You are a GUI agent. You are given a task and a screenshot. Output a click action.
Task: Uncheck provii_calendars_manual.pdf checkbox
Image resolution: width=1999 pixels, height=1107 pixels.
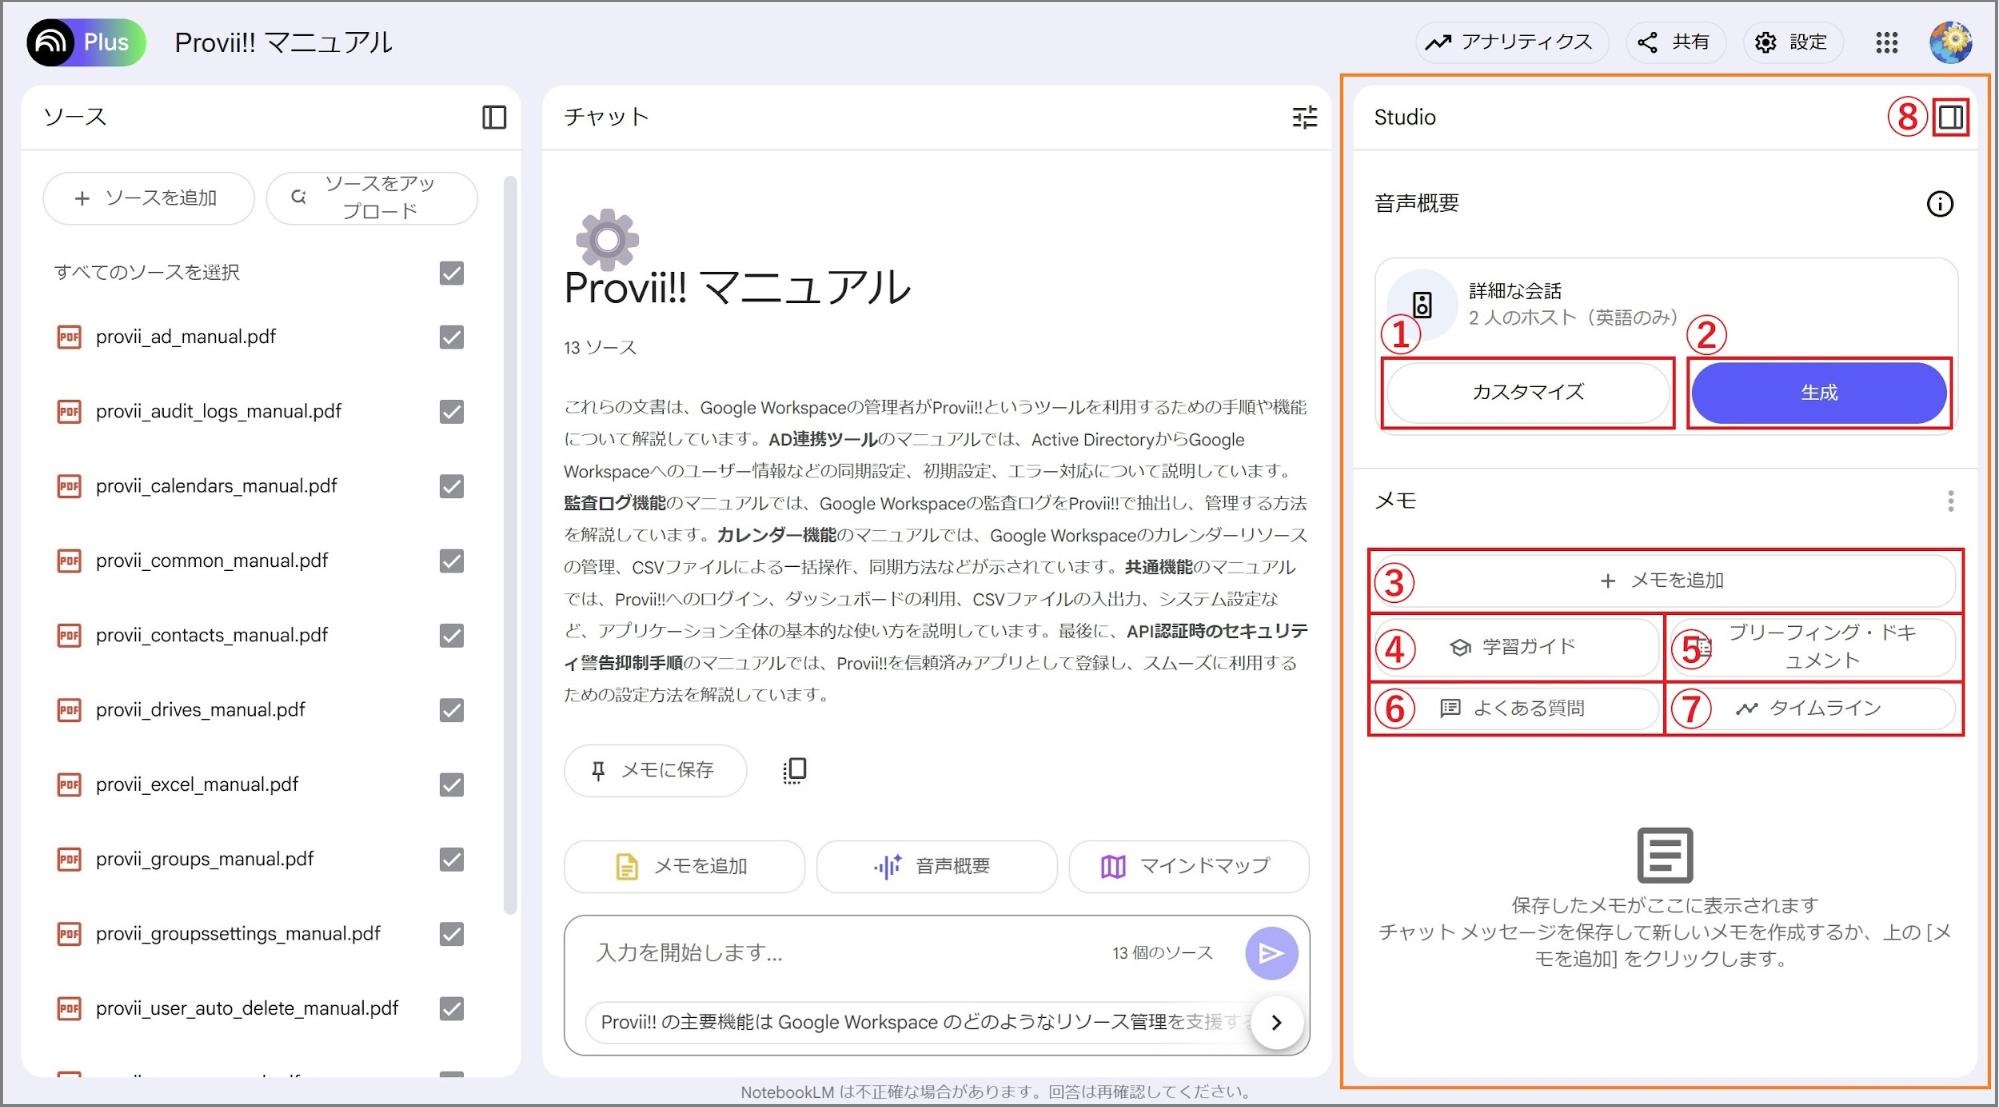[452, 486]
